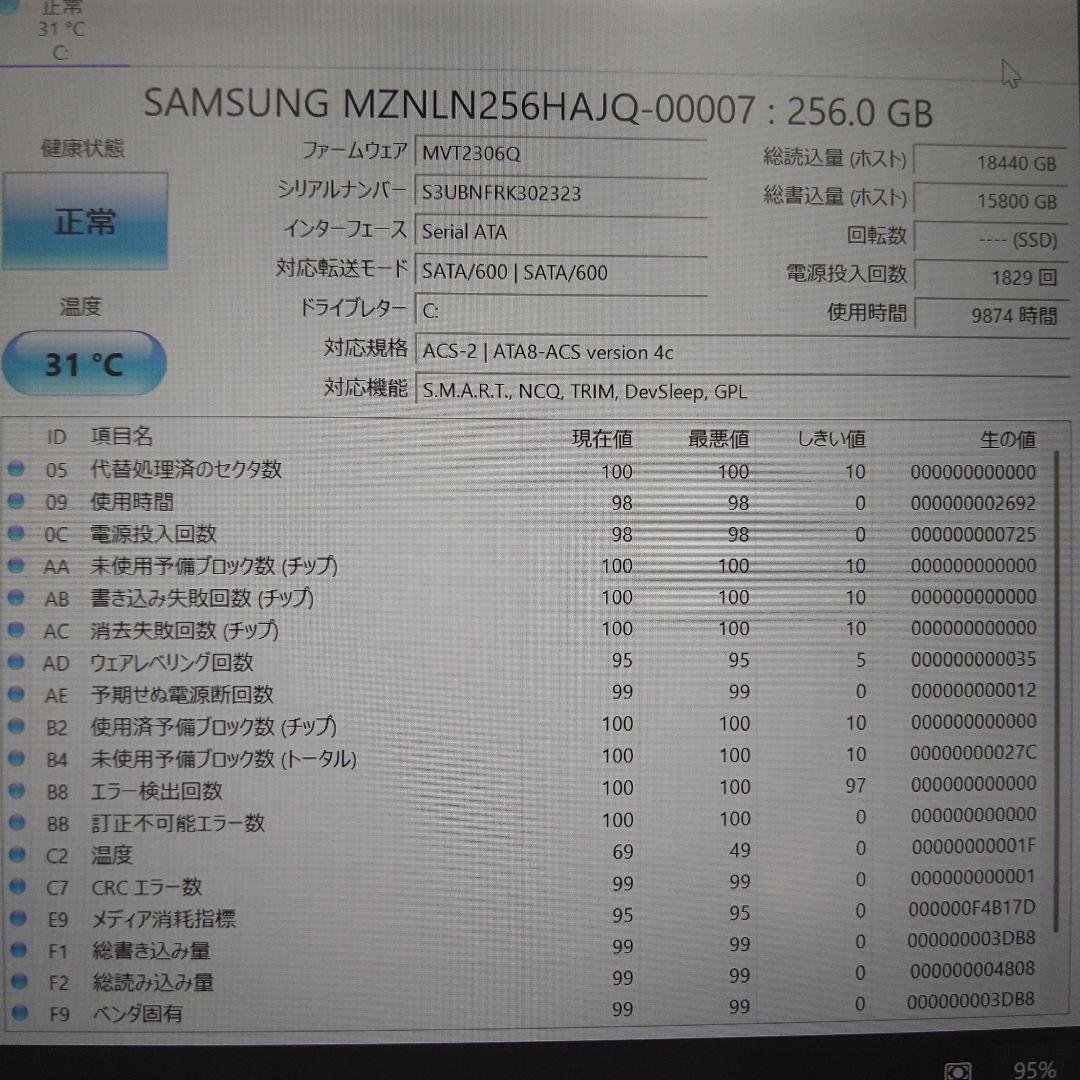The image size is (1080, 1080).
Task: Click status indicator for CRC エラー数
Action: click(x=17, y=887)
